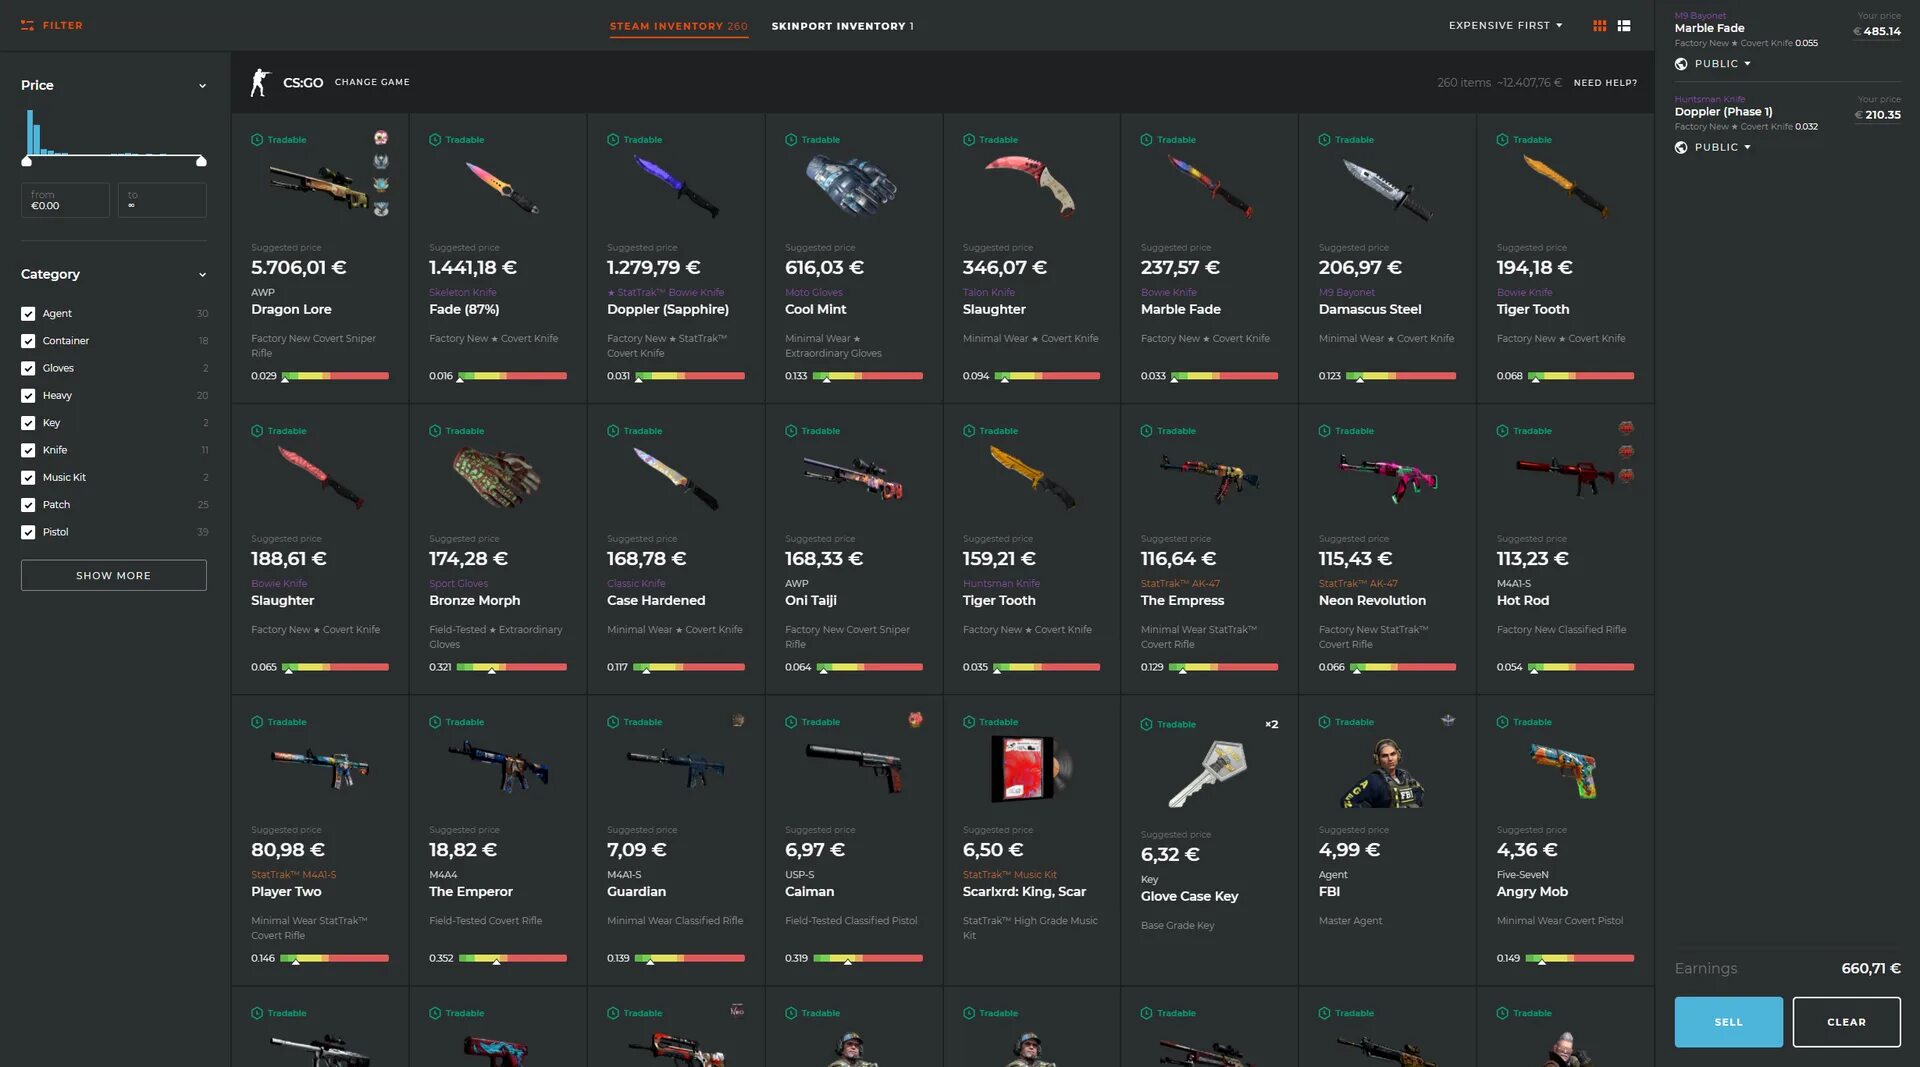Click the Player Two item name

coord(286,892)
